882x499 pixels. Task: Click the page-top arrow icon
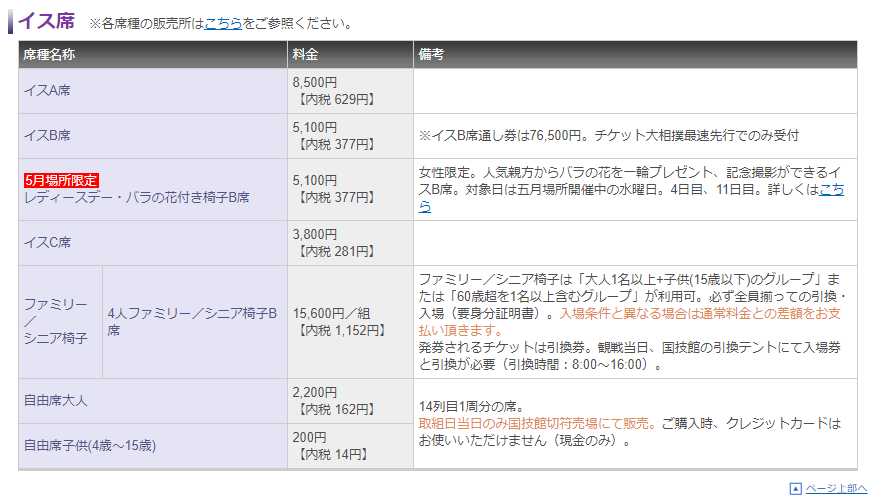pos(795,489)
